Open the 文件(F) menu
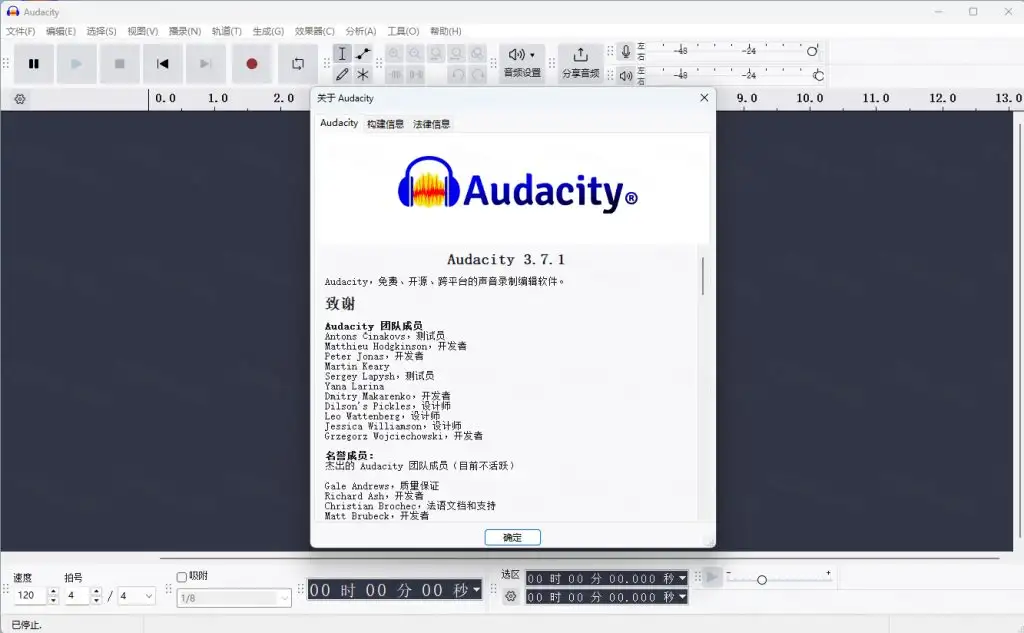 21,31
